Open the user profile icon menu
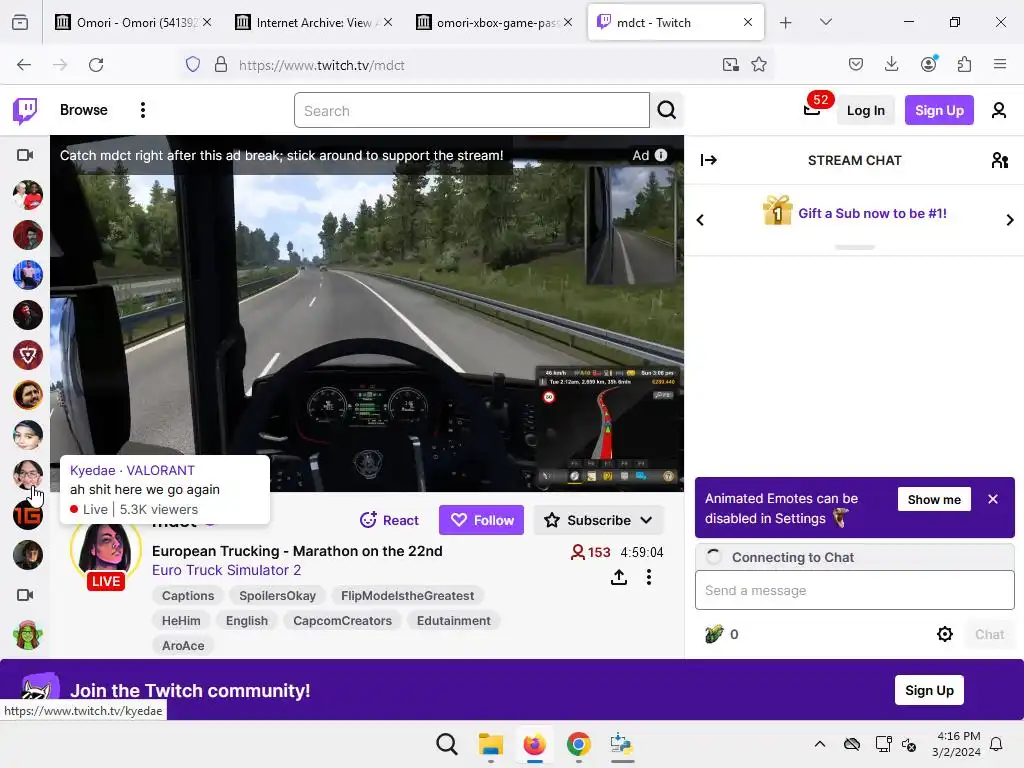Viewport: 1024px width, 768px height. [x=999, y=110]
